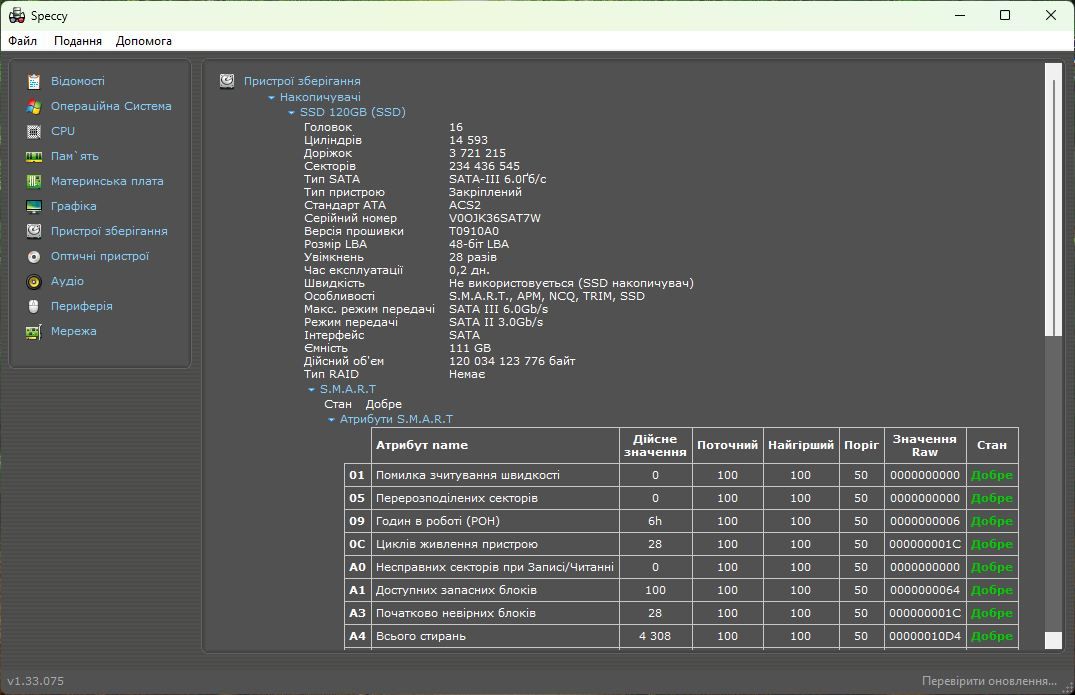1075x695 pixels.
Task: Click the Периферія mouse icon
Action: point(34,306)
